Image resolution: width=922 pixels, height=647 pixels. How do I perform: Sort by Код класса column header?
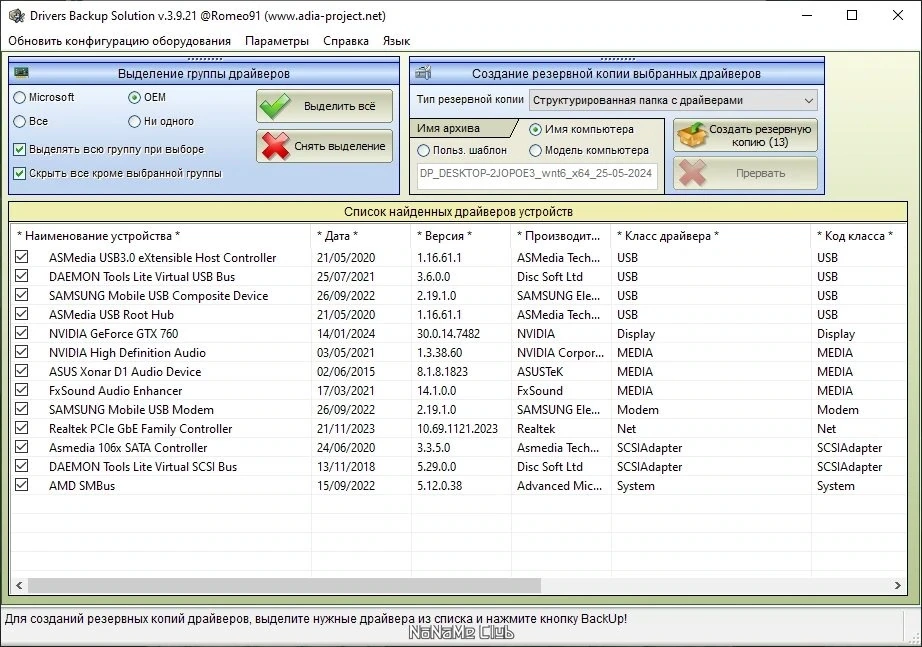857,236
